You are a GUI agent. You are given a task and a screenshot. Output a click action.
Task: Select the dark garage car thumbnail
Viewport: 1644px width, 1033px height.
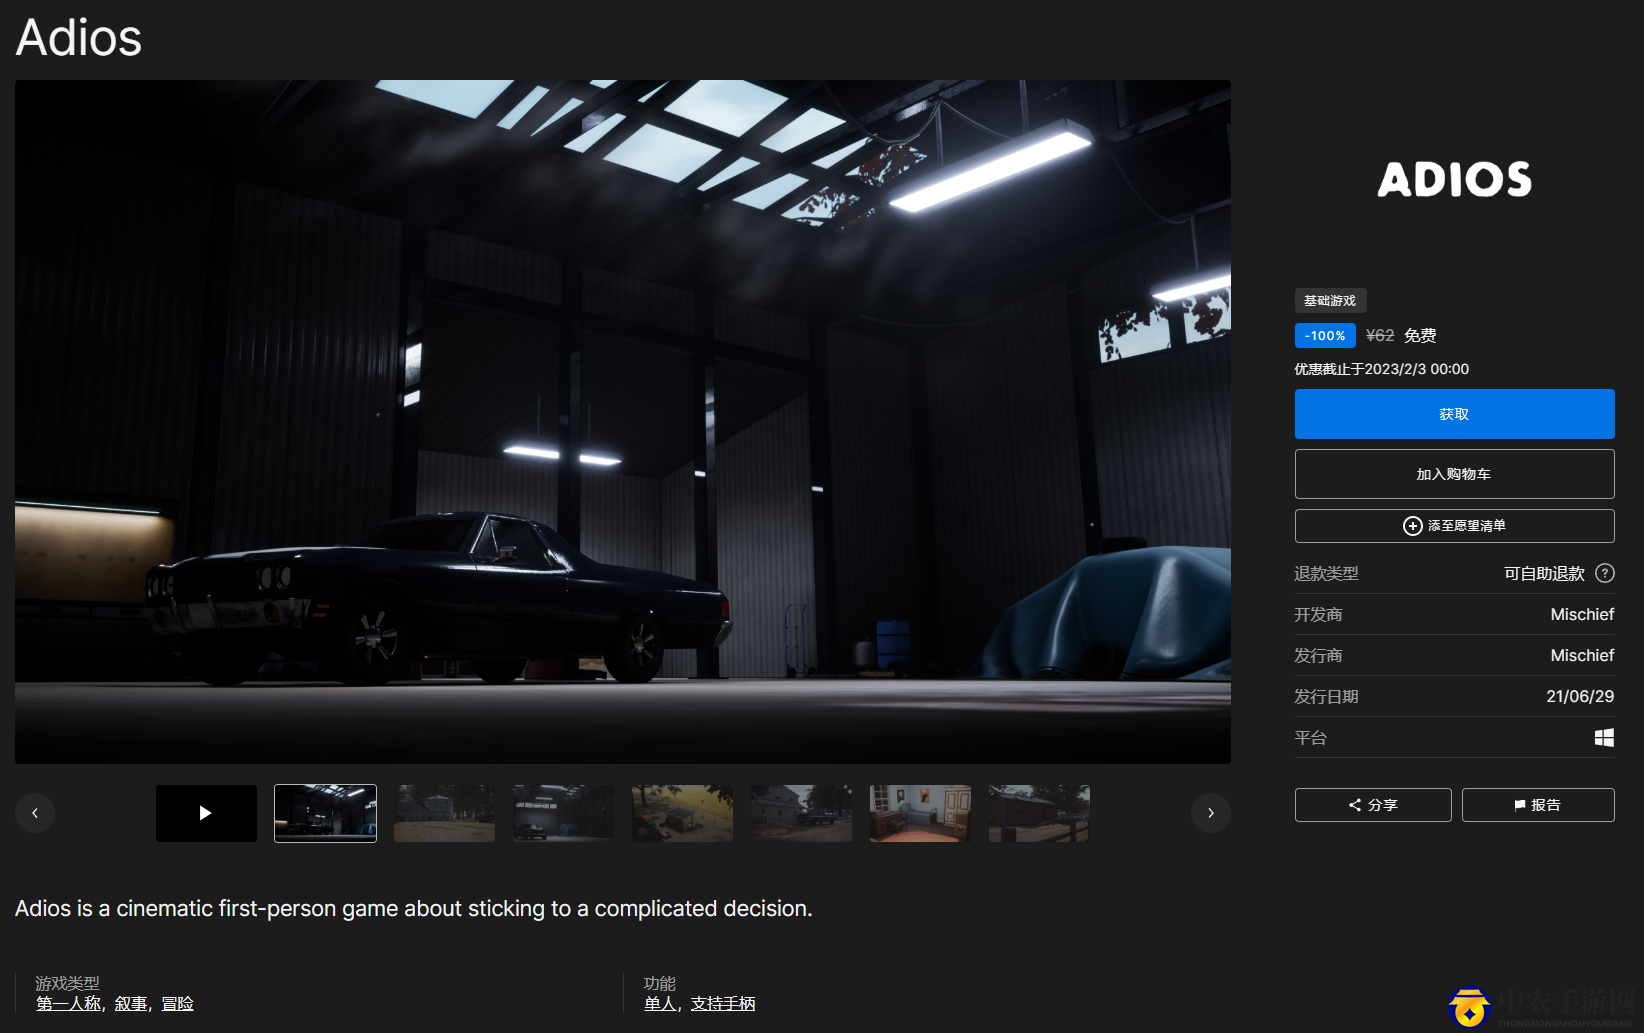(325, 813)
